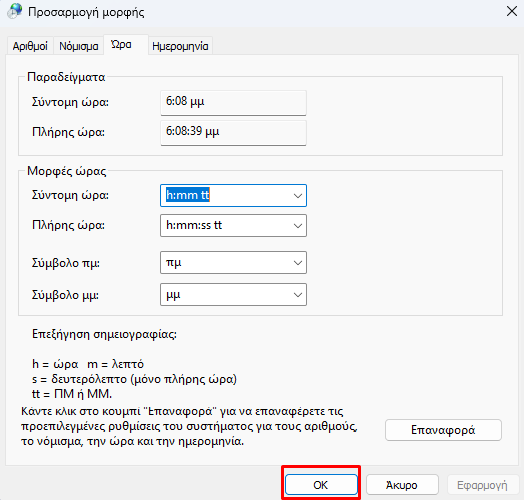Open the Πλήρης ώρα format dropdown arrow
524x500 pixels.
pos(298,226)
